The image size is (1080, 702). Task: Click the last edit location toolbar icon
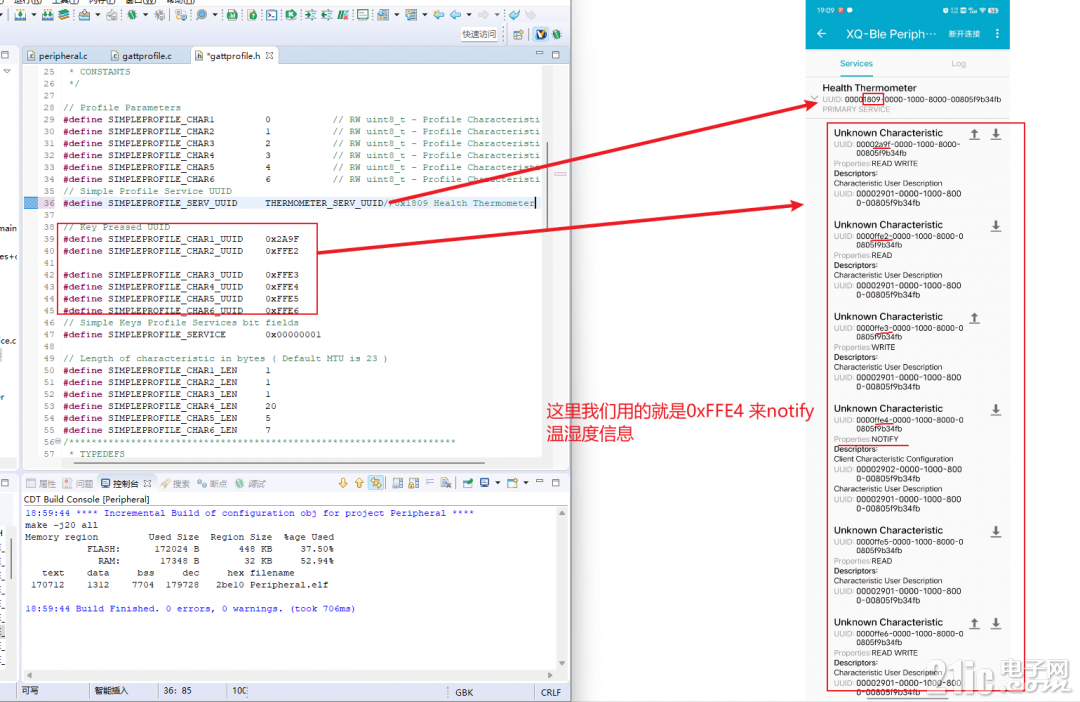click(439, 14)
